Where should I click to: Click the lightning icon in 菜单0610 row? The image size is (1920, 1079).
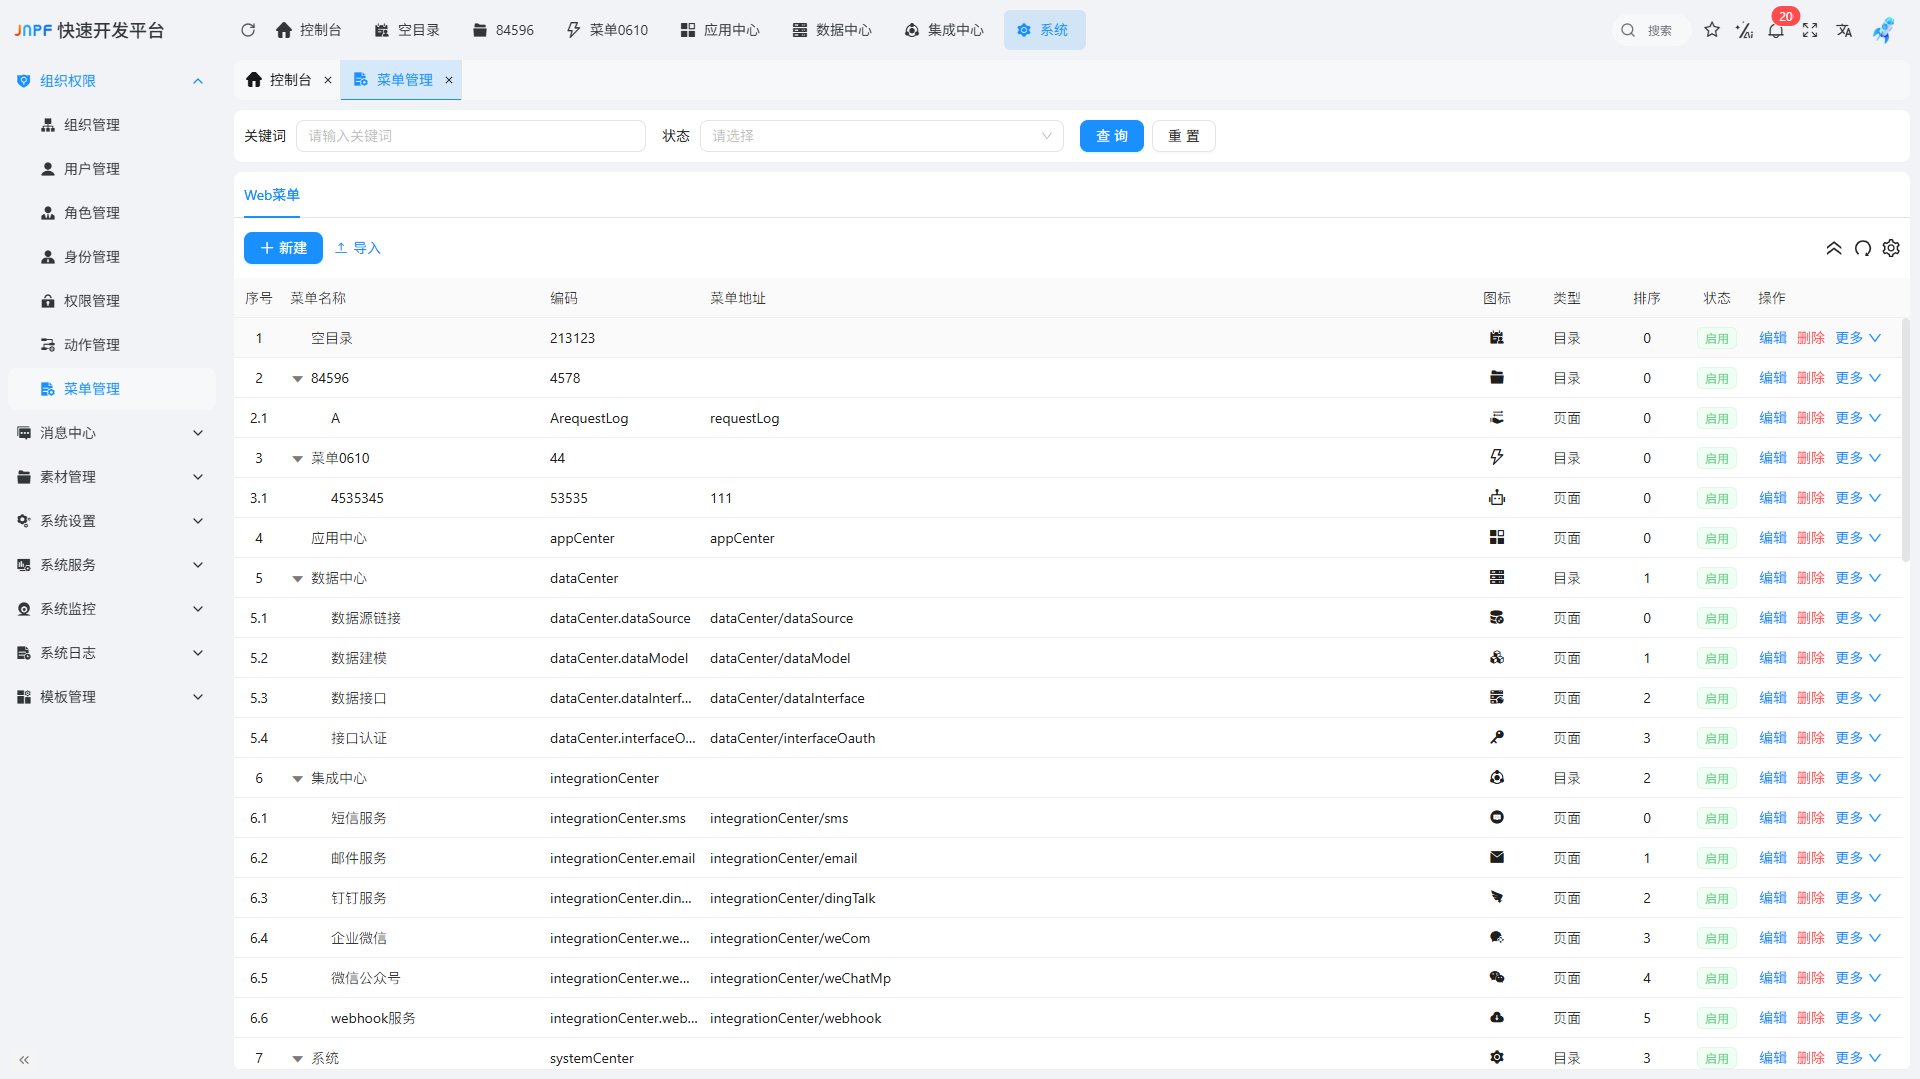(x=1497, y=458)
